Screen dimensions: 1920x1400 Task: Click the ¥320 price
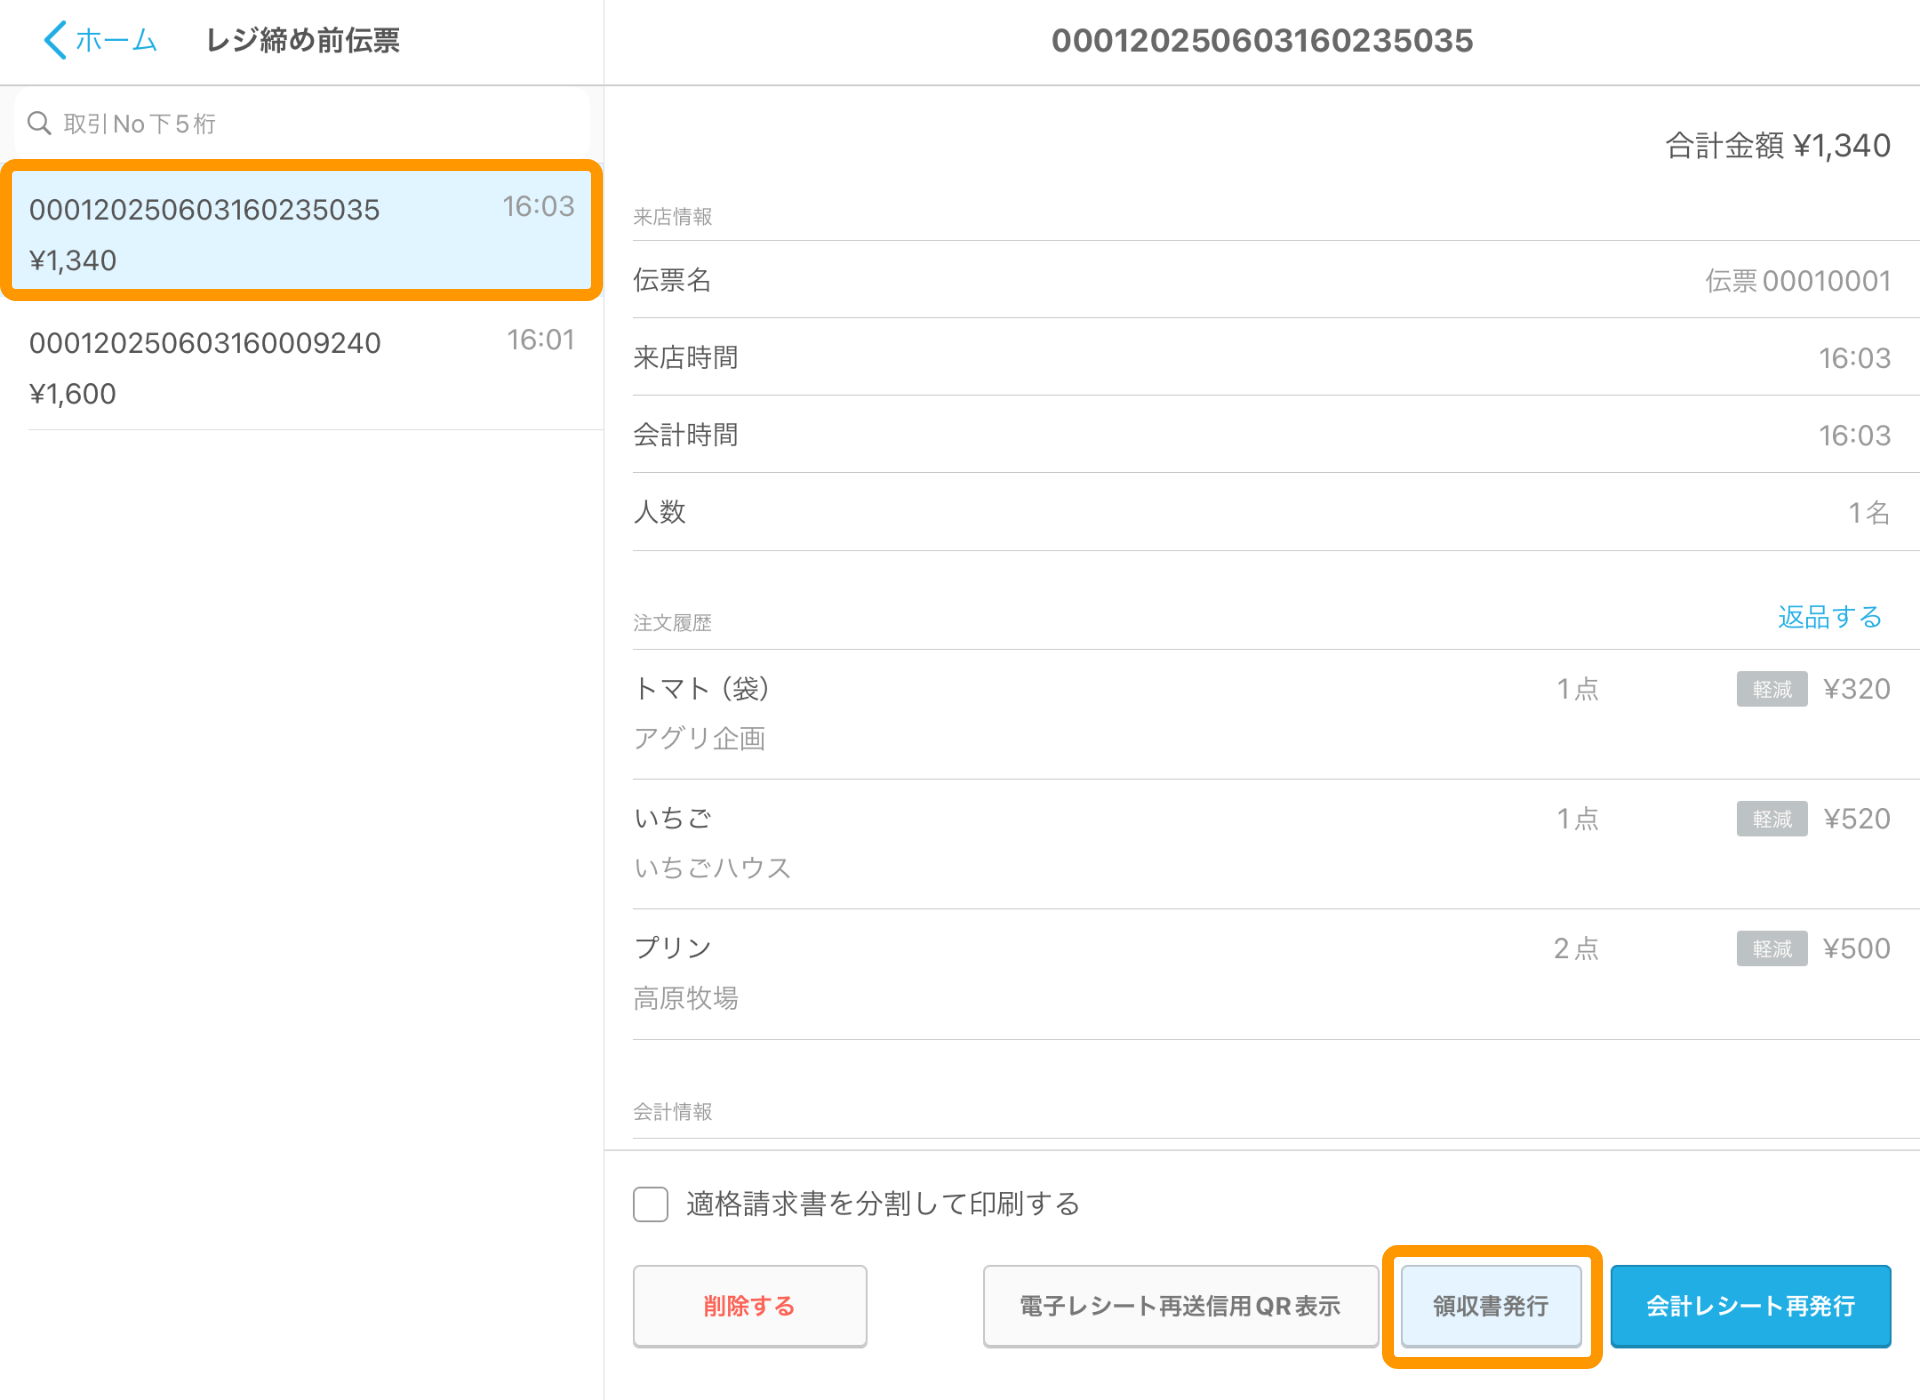click(1857, 689)
